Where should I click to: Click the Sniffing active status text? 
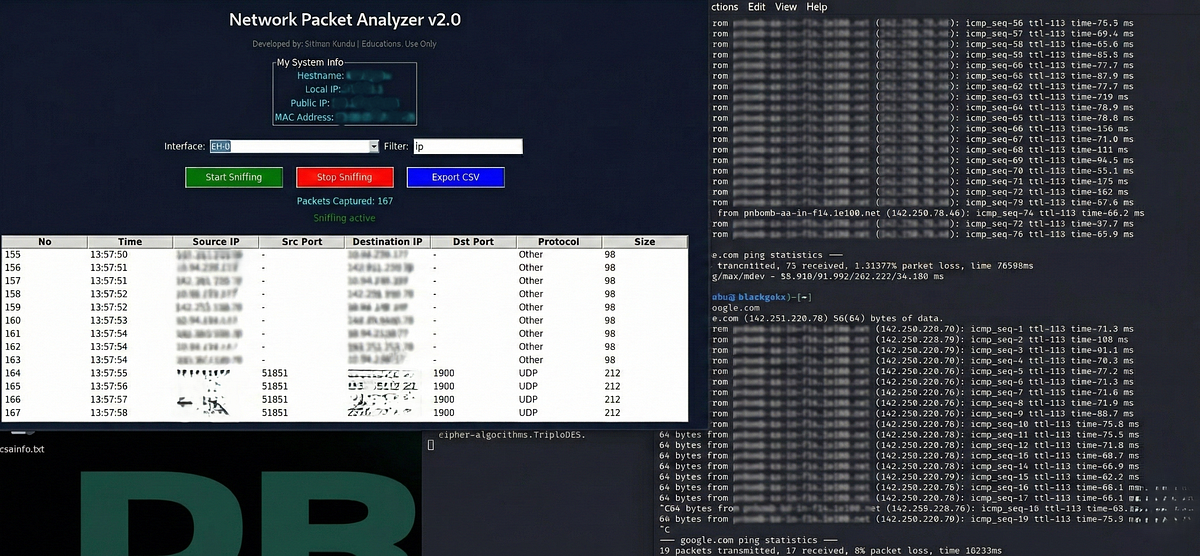coord(345,218)
